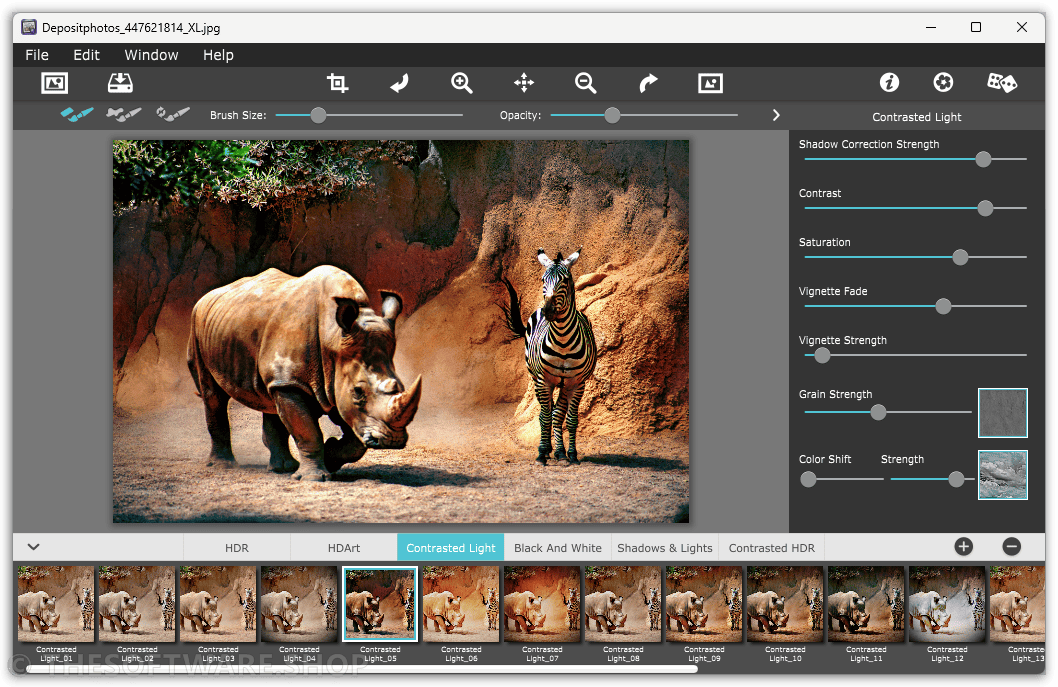Click the preset strip horizontal scrollbar
This screenshot has height=687, width=1058.
click(362, 669)
